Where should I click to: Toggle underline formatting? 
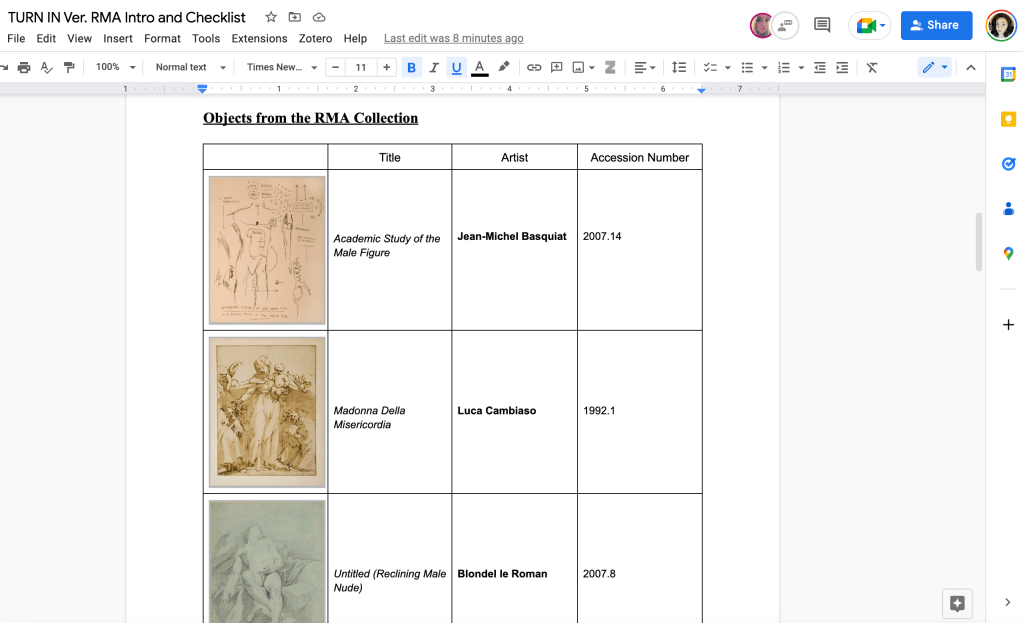coord(457,67)
